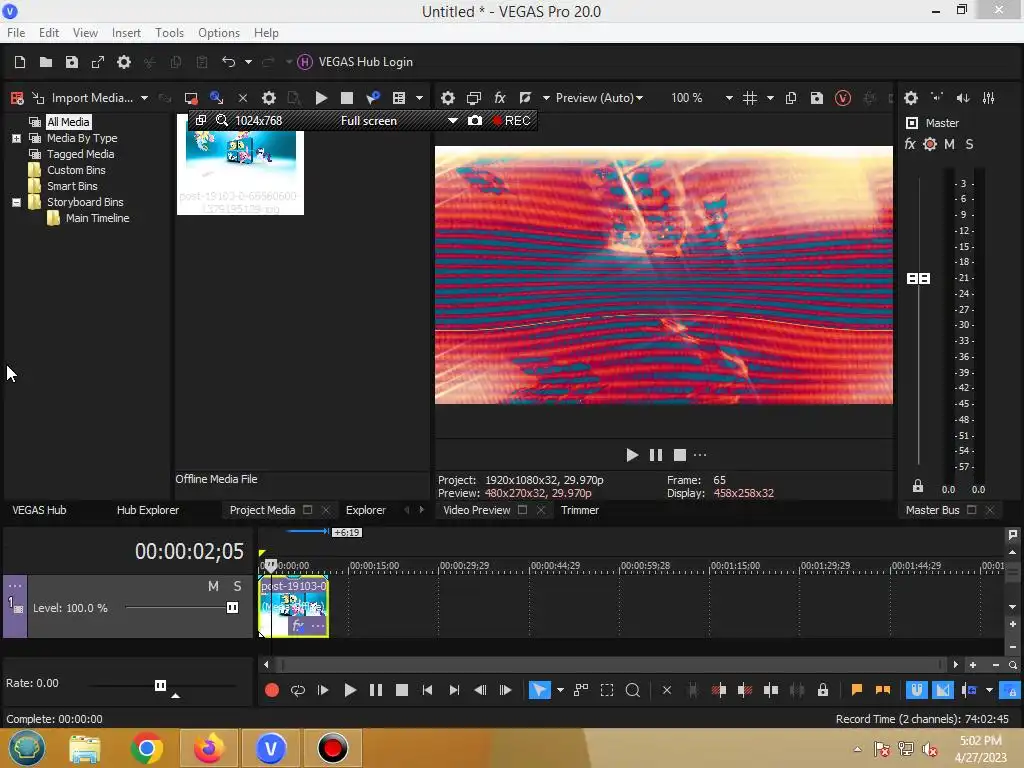This screenshot has height=768, width=1024.
Task: Select Main Timeline storyboard bin
Action: click(x=97, y=218)
